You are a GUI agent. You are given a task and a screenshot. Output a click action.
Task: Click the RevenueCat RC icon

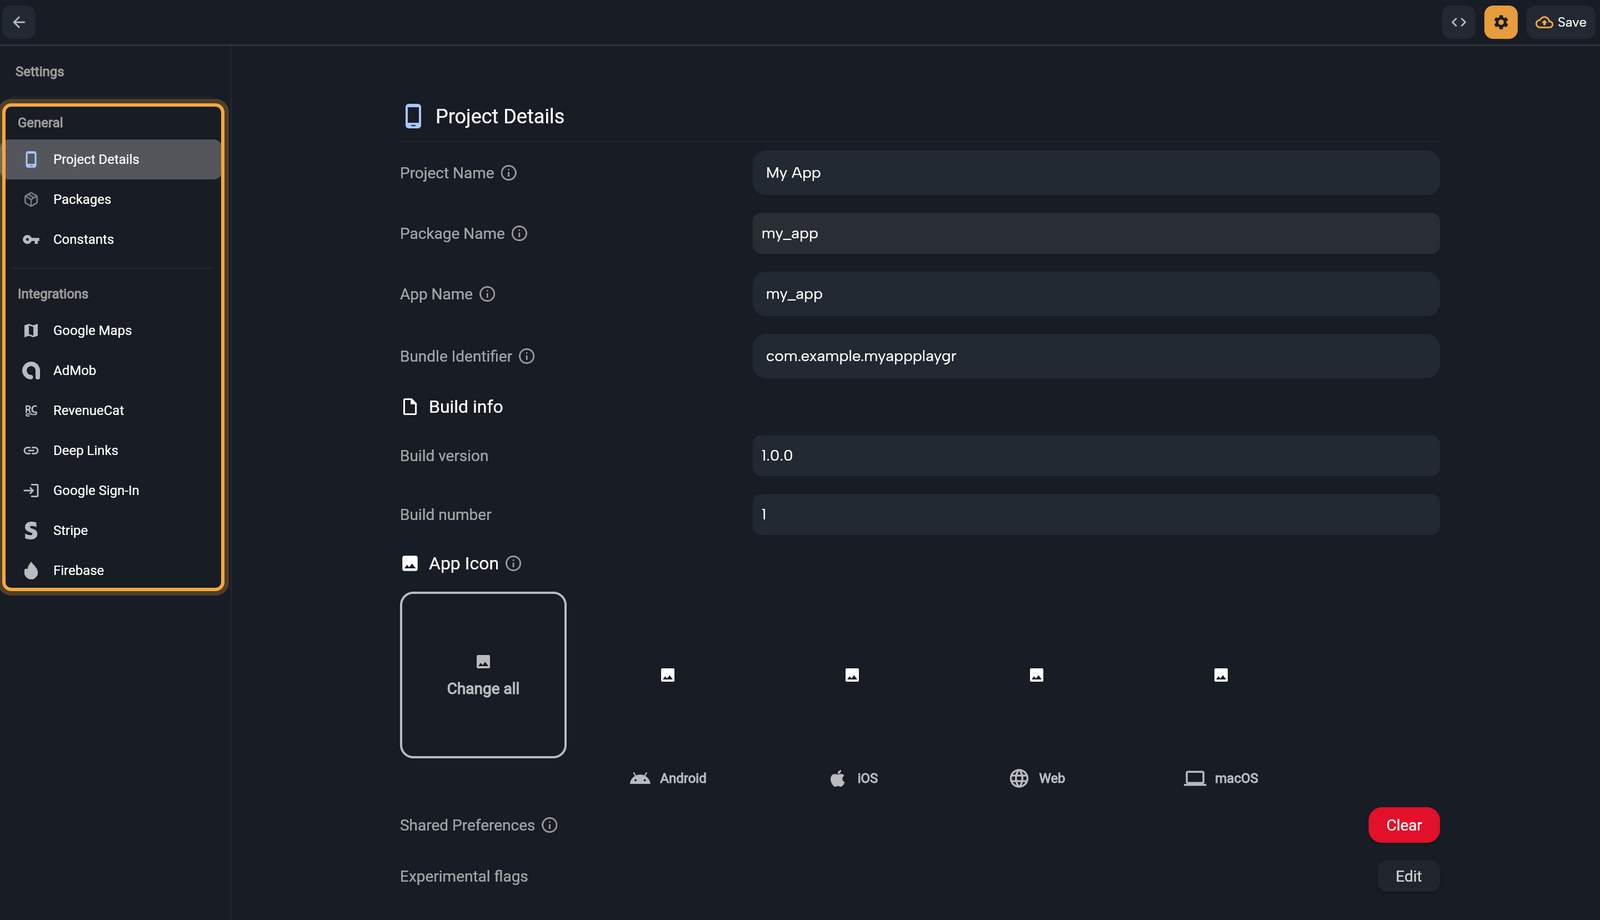[31, 410]
